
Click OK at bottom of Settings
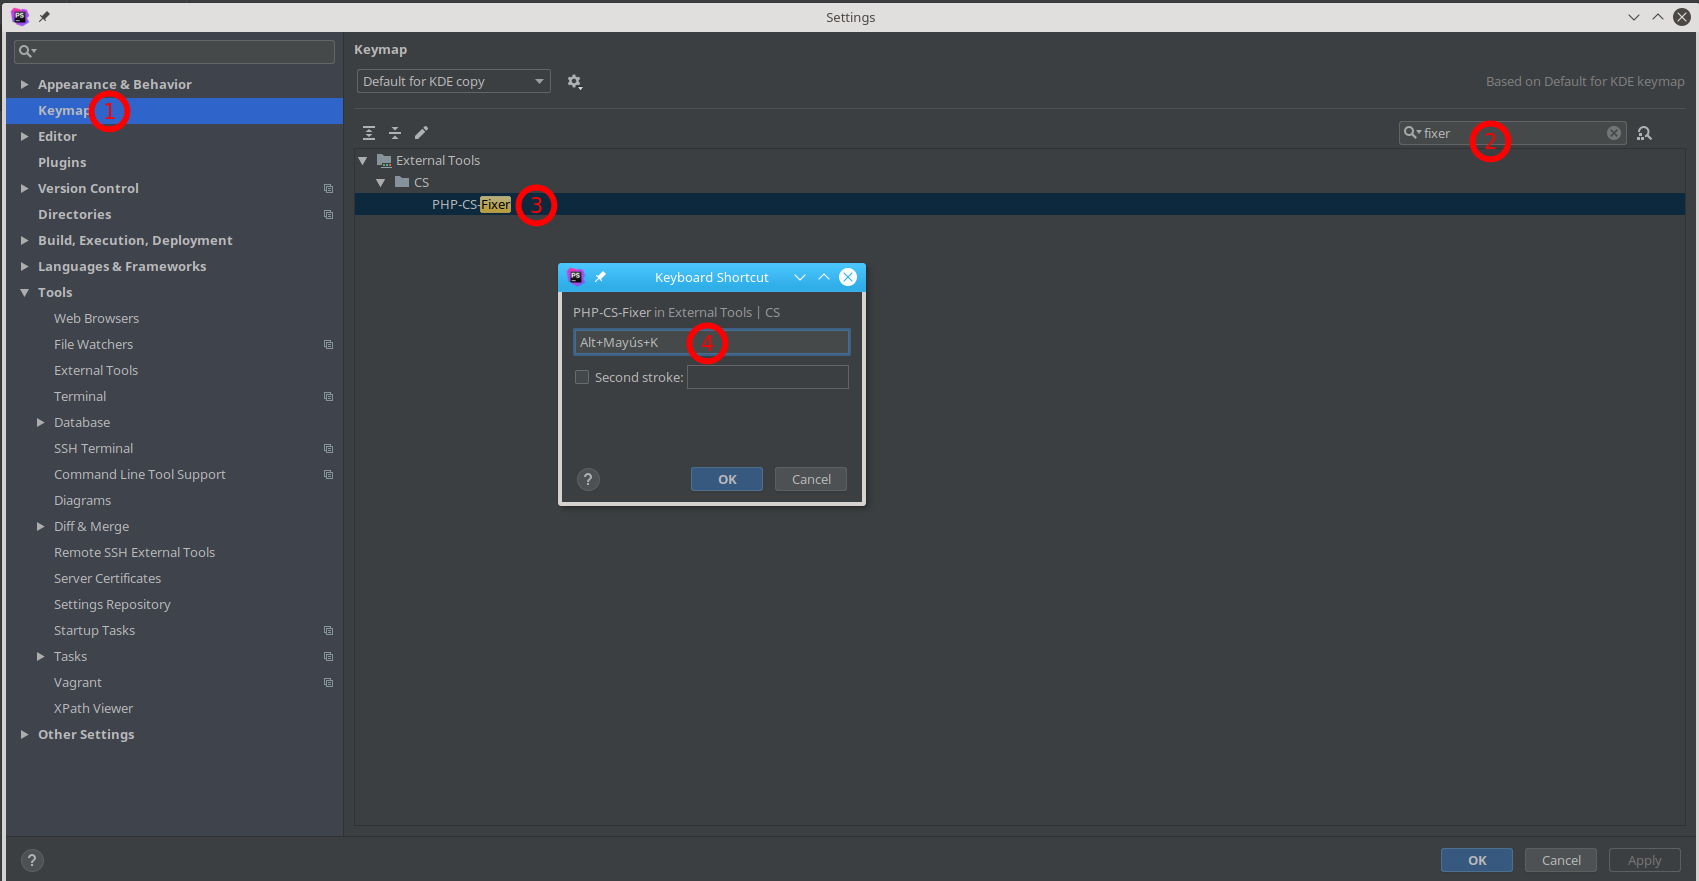(1477, 860)
